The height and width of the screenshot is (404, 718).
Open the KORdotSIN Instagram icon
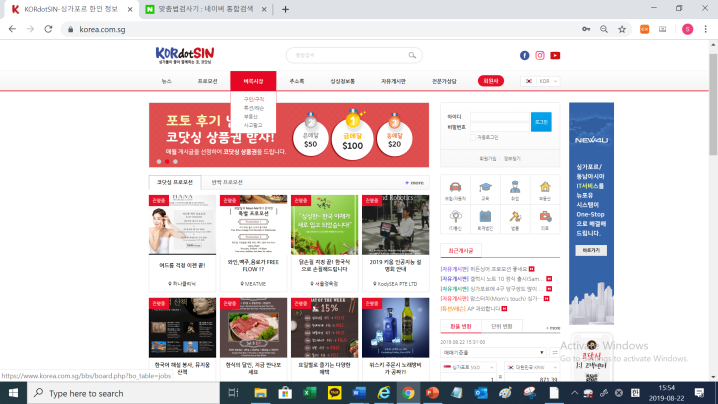540,55
